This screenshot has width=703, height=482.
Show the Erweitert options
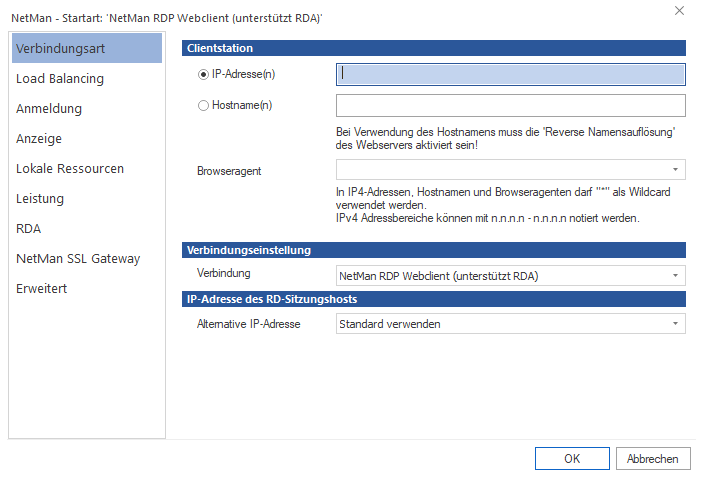click(x=42, y=289)
